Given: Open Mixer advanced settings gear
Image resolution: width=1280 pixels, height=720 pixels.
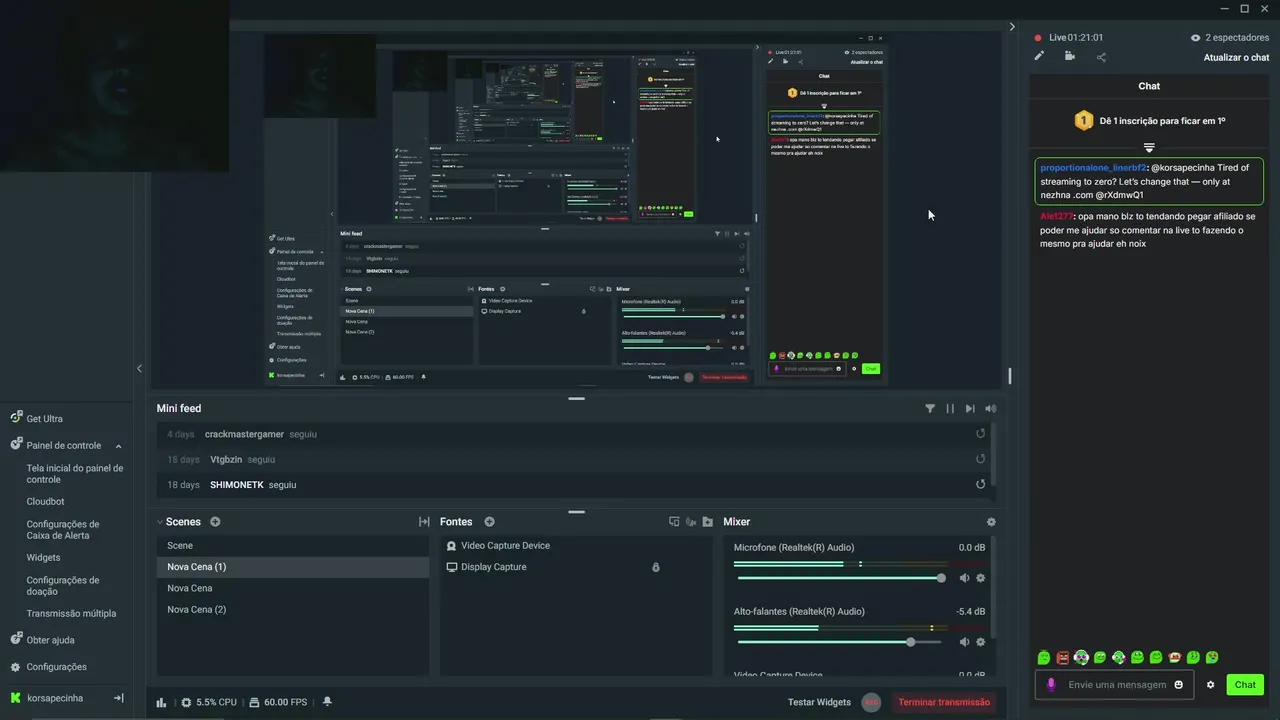Looking at the screenshot, I should [x=991, y=522].
